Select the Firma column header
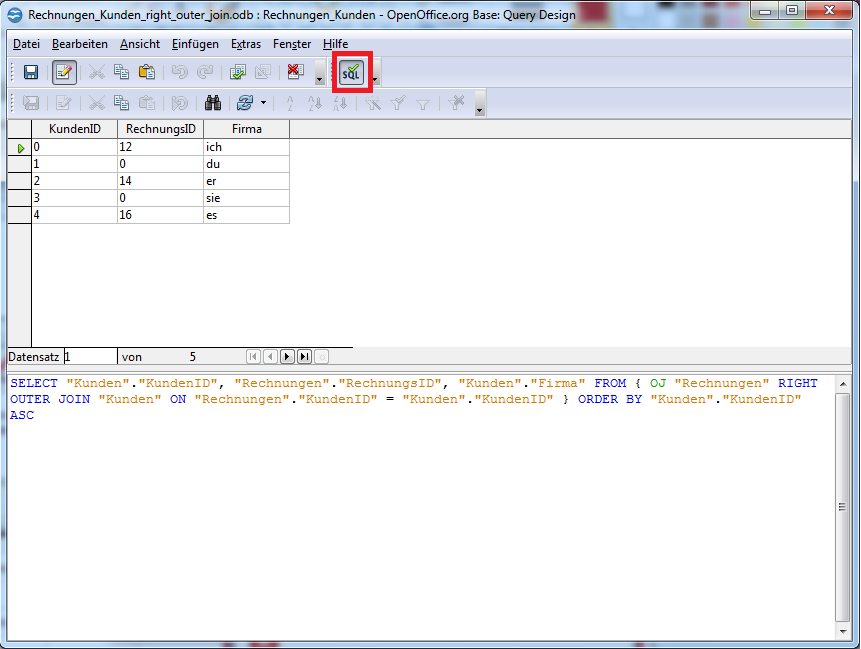The width and height of the screenshot is (861, 649). 247,129
